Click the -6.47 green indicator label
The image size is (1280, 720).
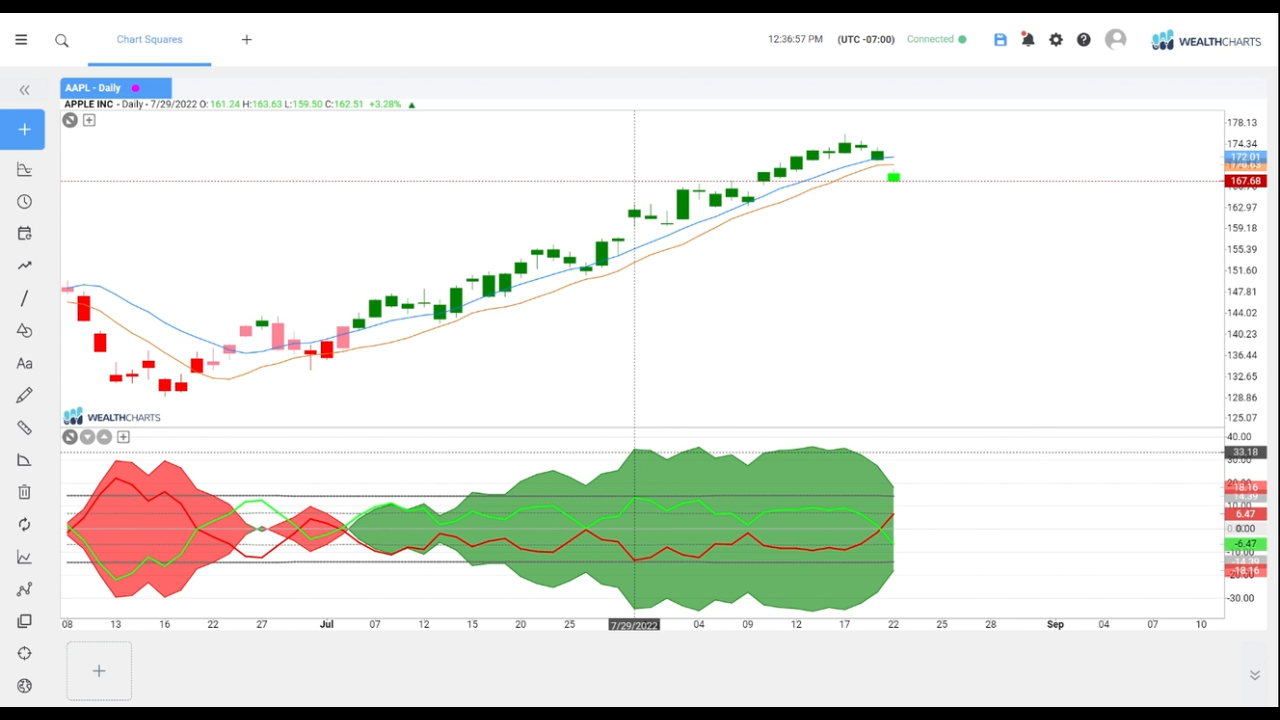1245,544
